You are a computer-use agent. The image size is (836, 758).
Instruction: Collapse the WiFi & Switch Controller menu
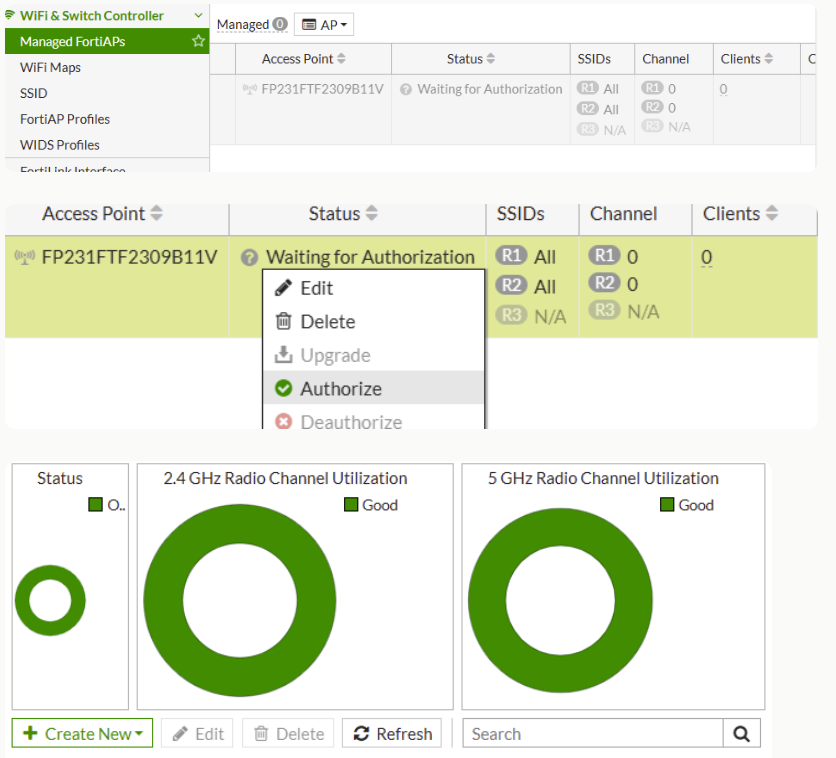tap(198, 16)
